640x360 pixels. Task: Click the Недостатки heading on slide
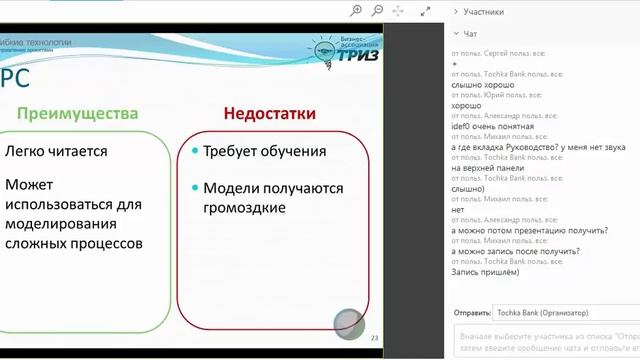click(269, 113)
